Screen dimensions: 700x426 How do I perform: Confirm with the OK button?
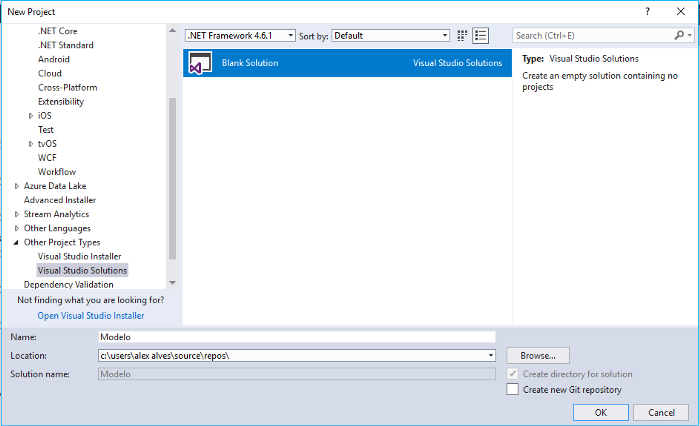pyautogui.click(x=601, y=413)
